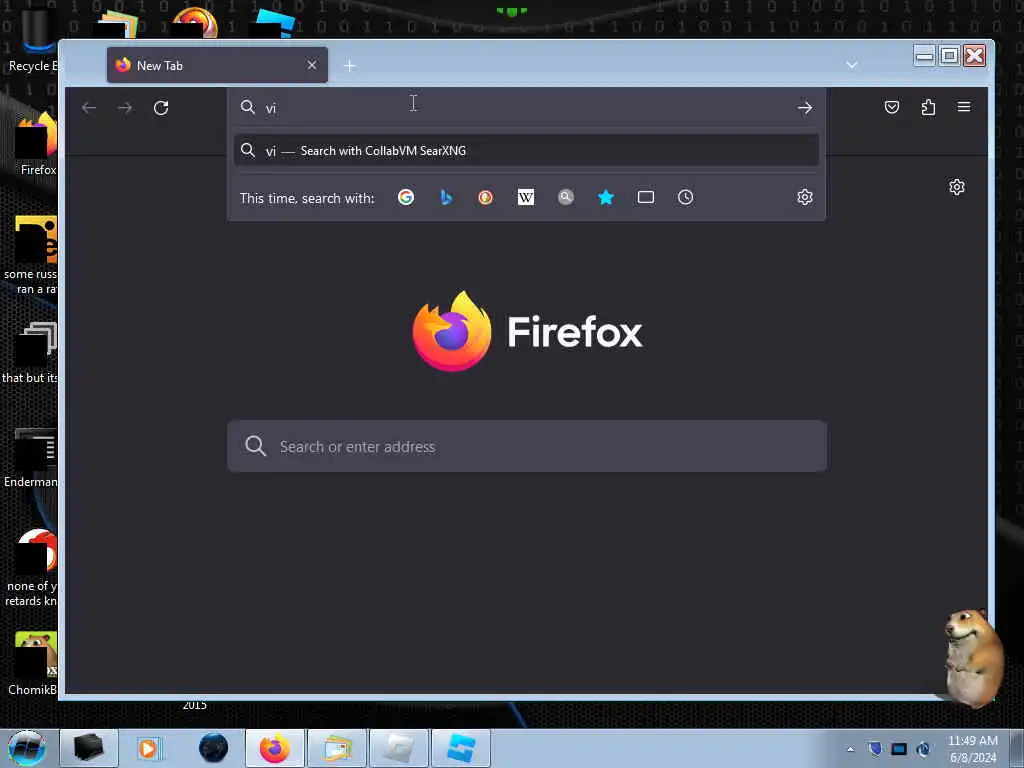Choose Bing one-off search engine
The width and height of the screenshot is (1024, 768).
(446, 197)
